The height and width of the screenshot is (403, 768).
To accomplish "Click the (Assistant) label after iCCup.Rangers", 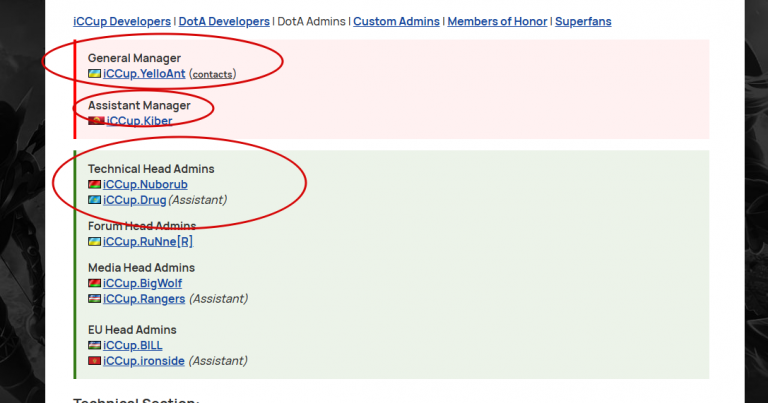I will (x=218, y=299).
